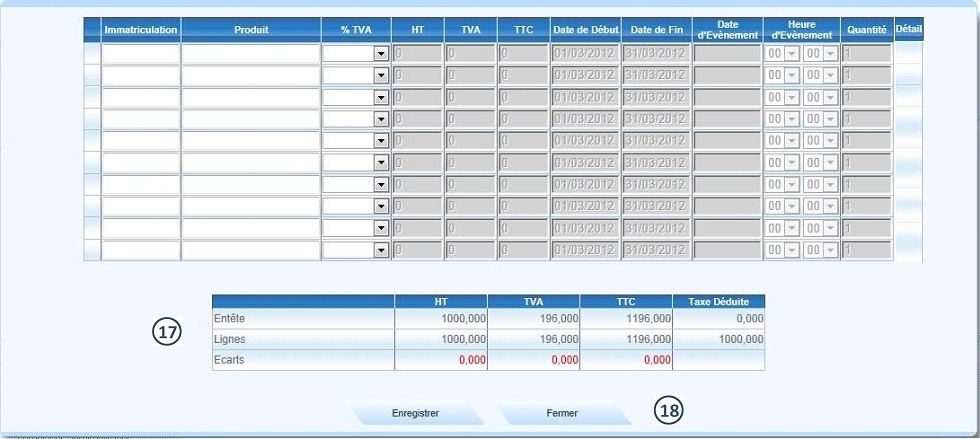Click the first row Date de Fin field
Screen dimensions: 980x439
pyautogui.click(x=656, y=54)
